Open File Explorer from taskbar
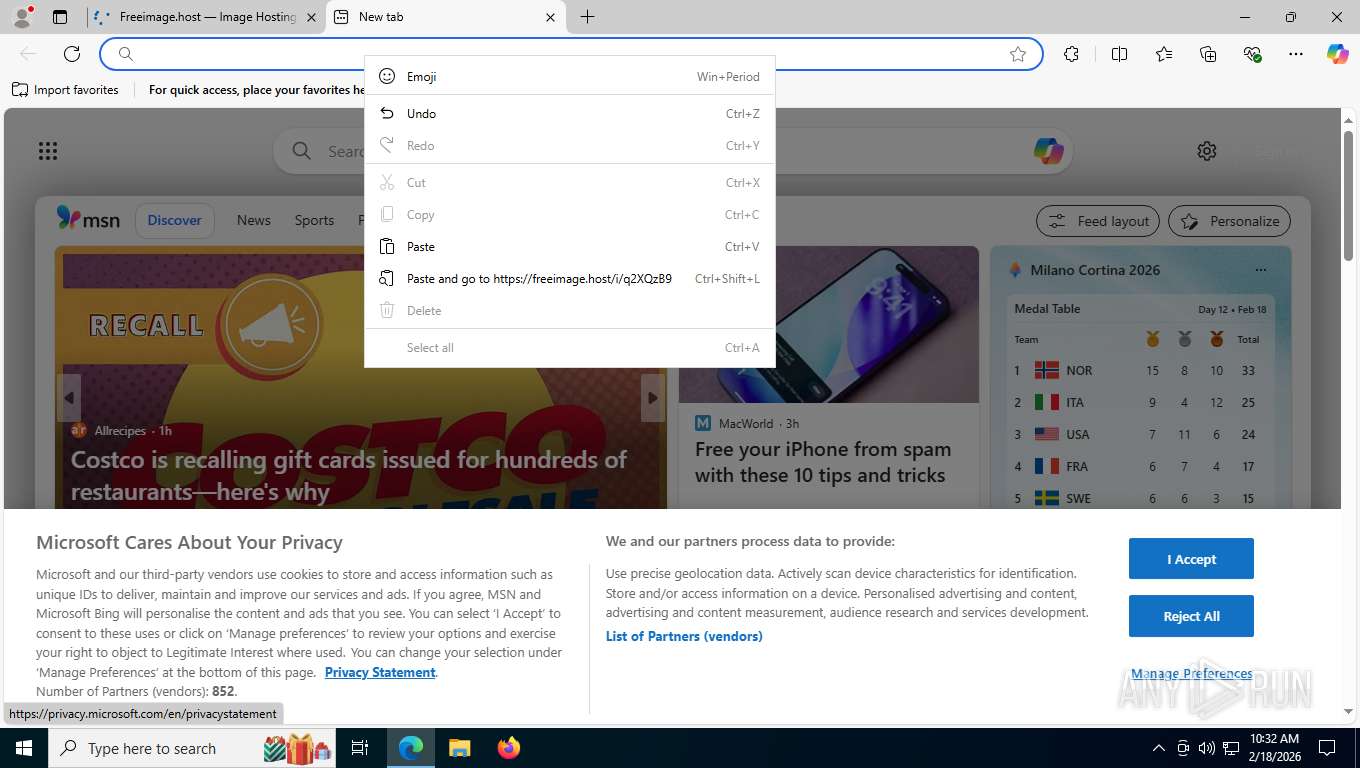This screenshot has height=768, width=1360. (x=459, y=748)
